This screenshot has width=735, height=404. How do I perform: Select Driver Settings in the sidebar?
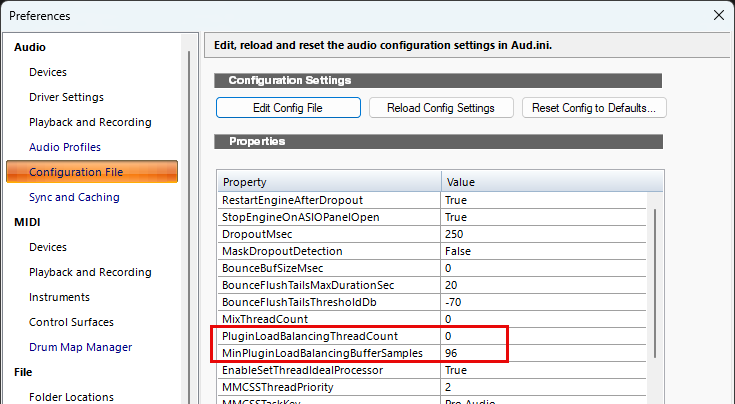pos(66,97)
